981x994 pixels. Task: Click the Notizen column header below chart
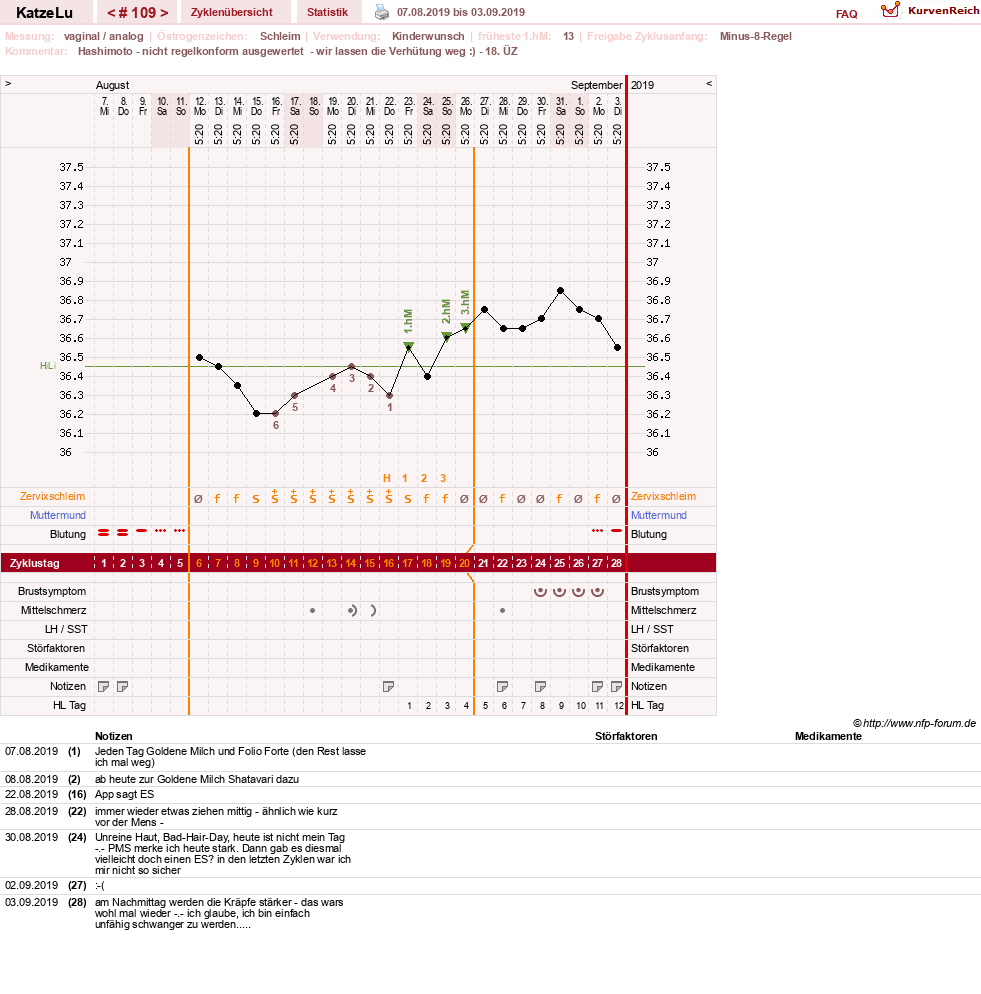(114, 736)
